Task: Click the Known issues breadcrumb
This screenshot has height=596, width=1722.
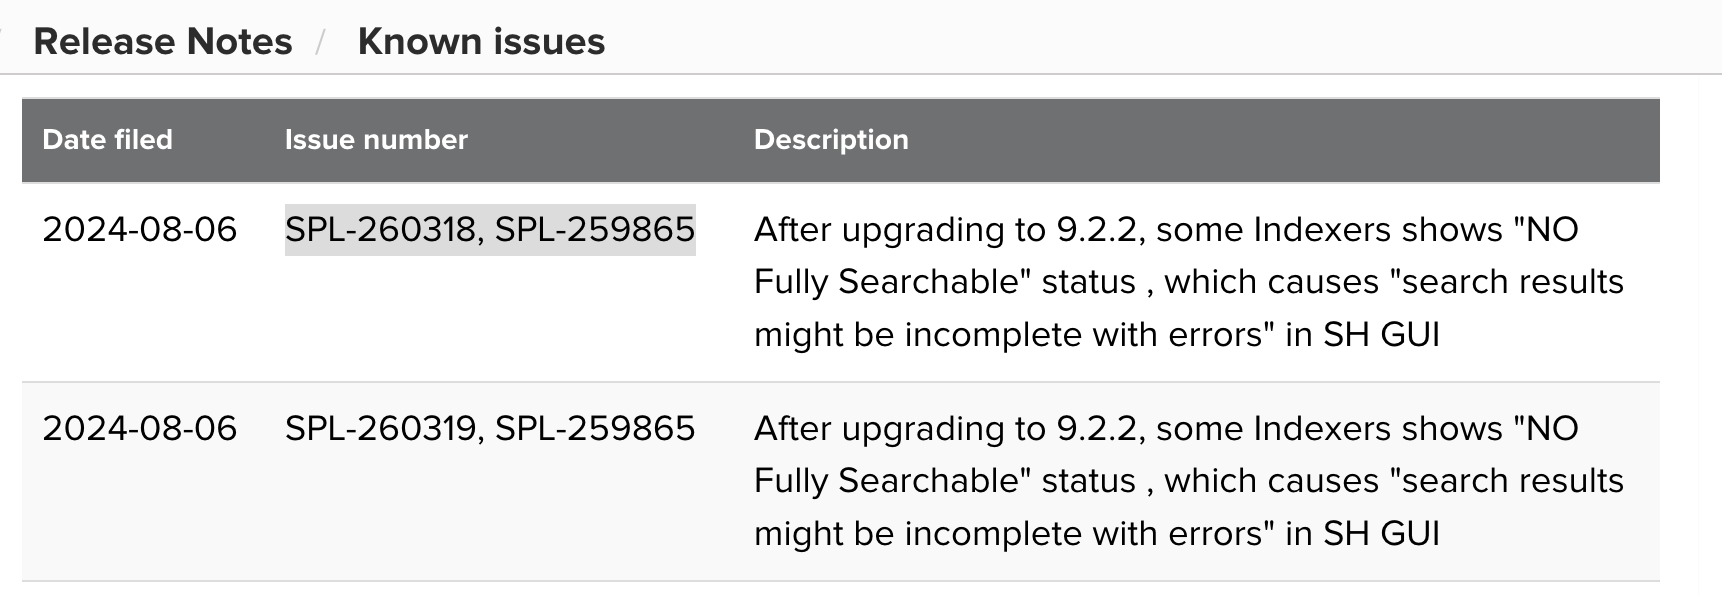Action: (481, 42)
